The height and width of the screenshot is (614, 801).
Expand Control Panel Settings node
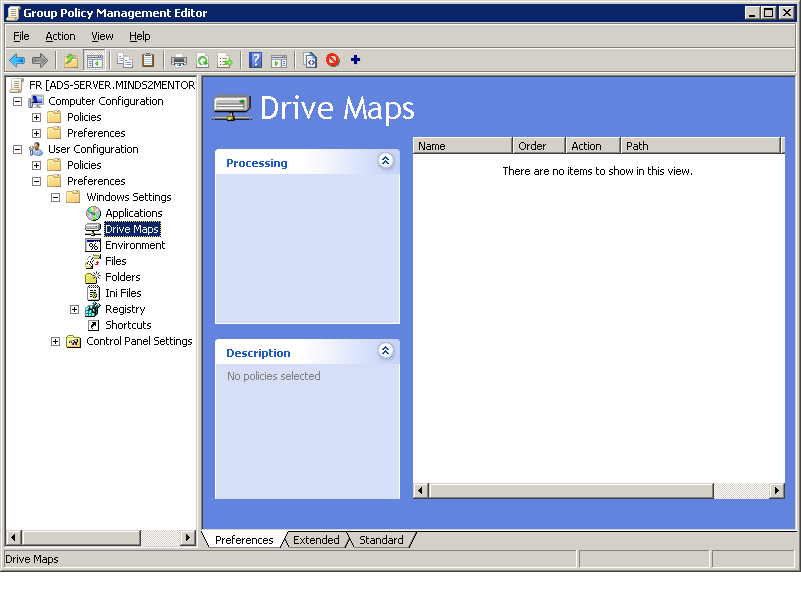[x=56, y=341]
